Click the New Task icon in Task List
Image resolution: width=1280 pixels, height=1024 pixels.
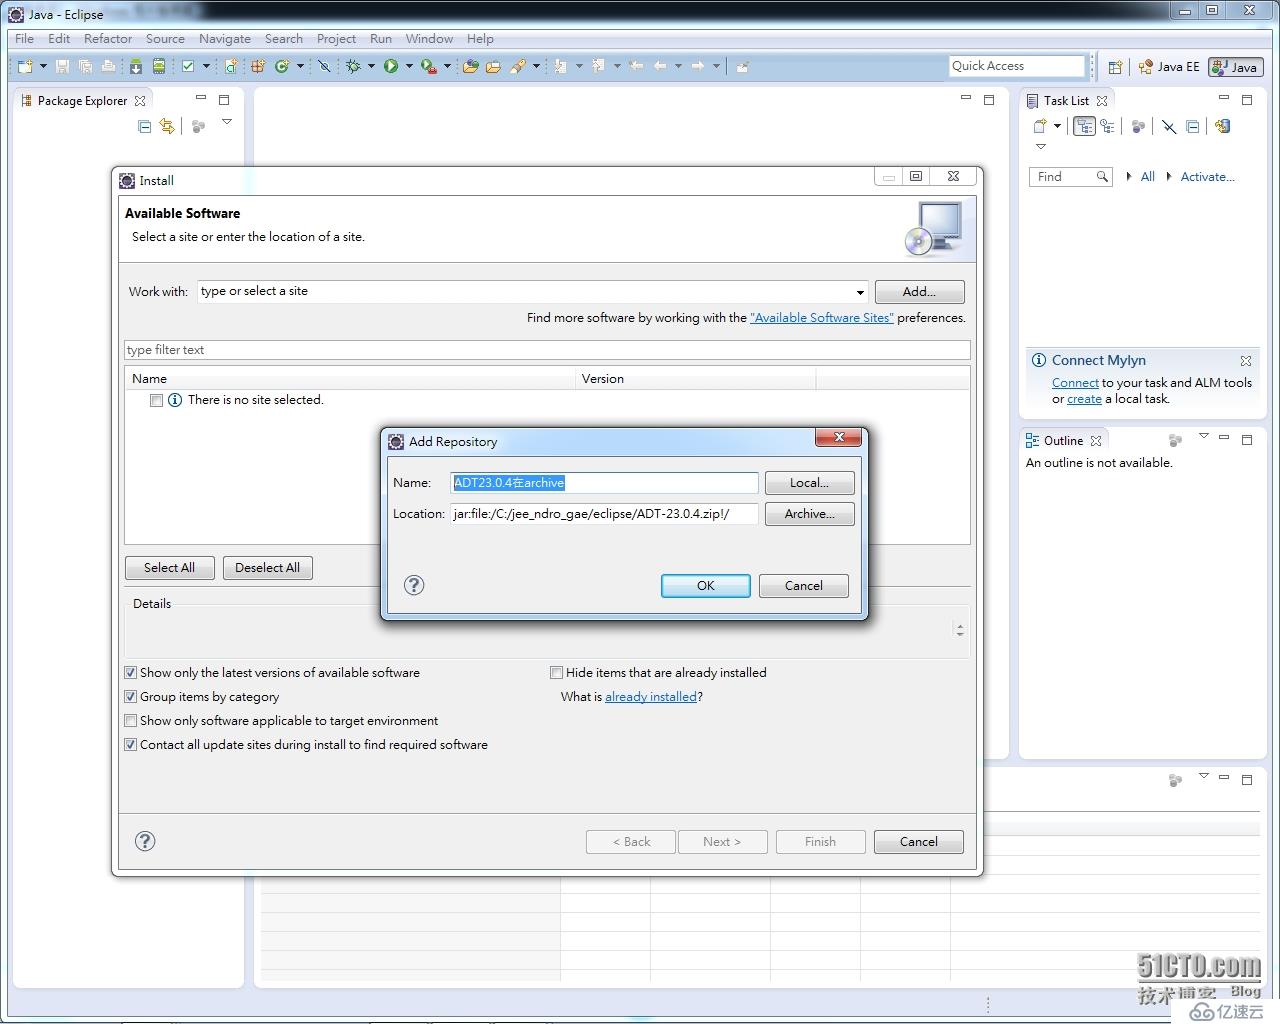point(1040,126)
